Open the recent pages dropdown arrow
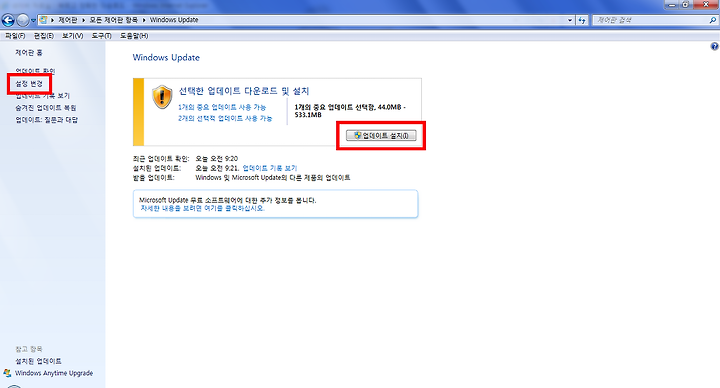 coord(33,21)
